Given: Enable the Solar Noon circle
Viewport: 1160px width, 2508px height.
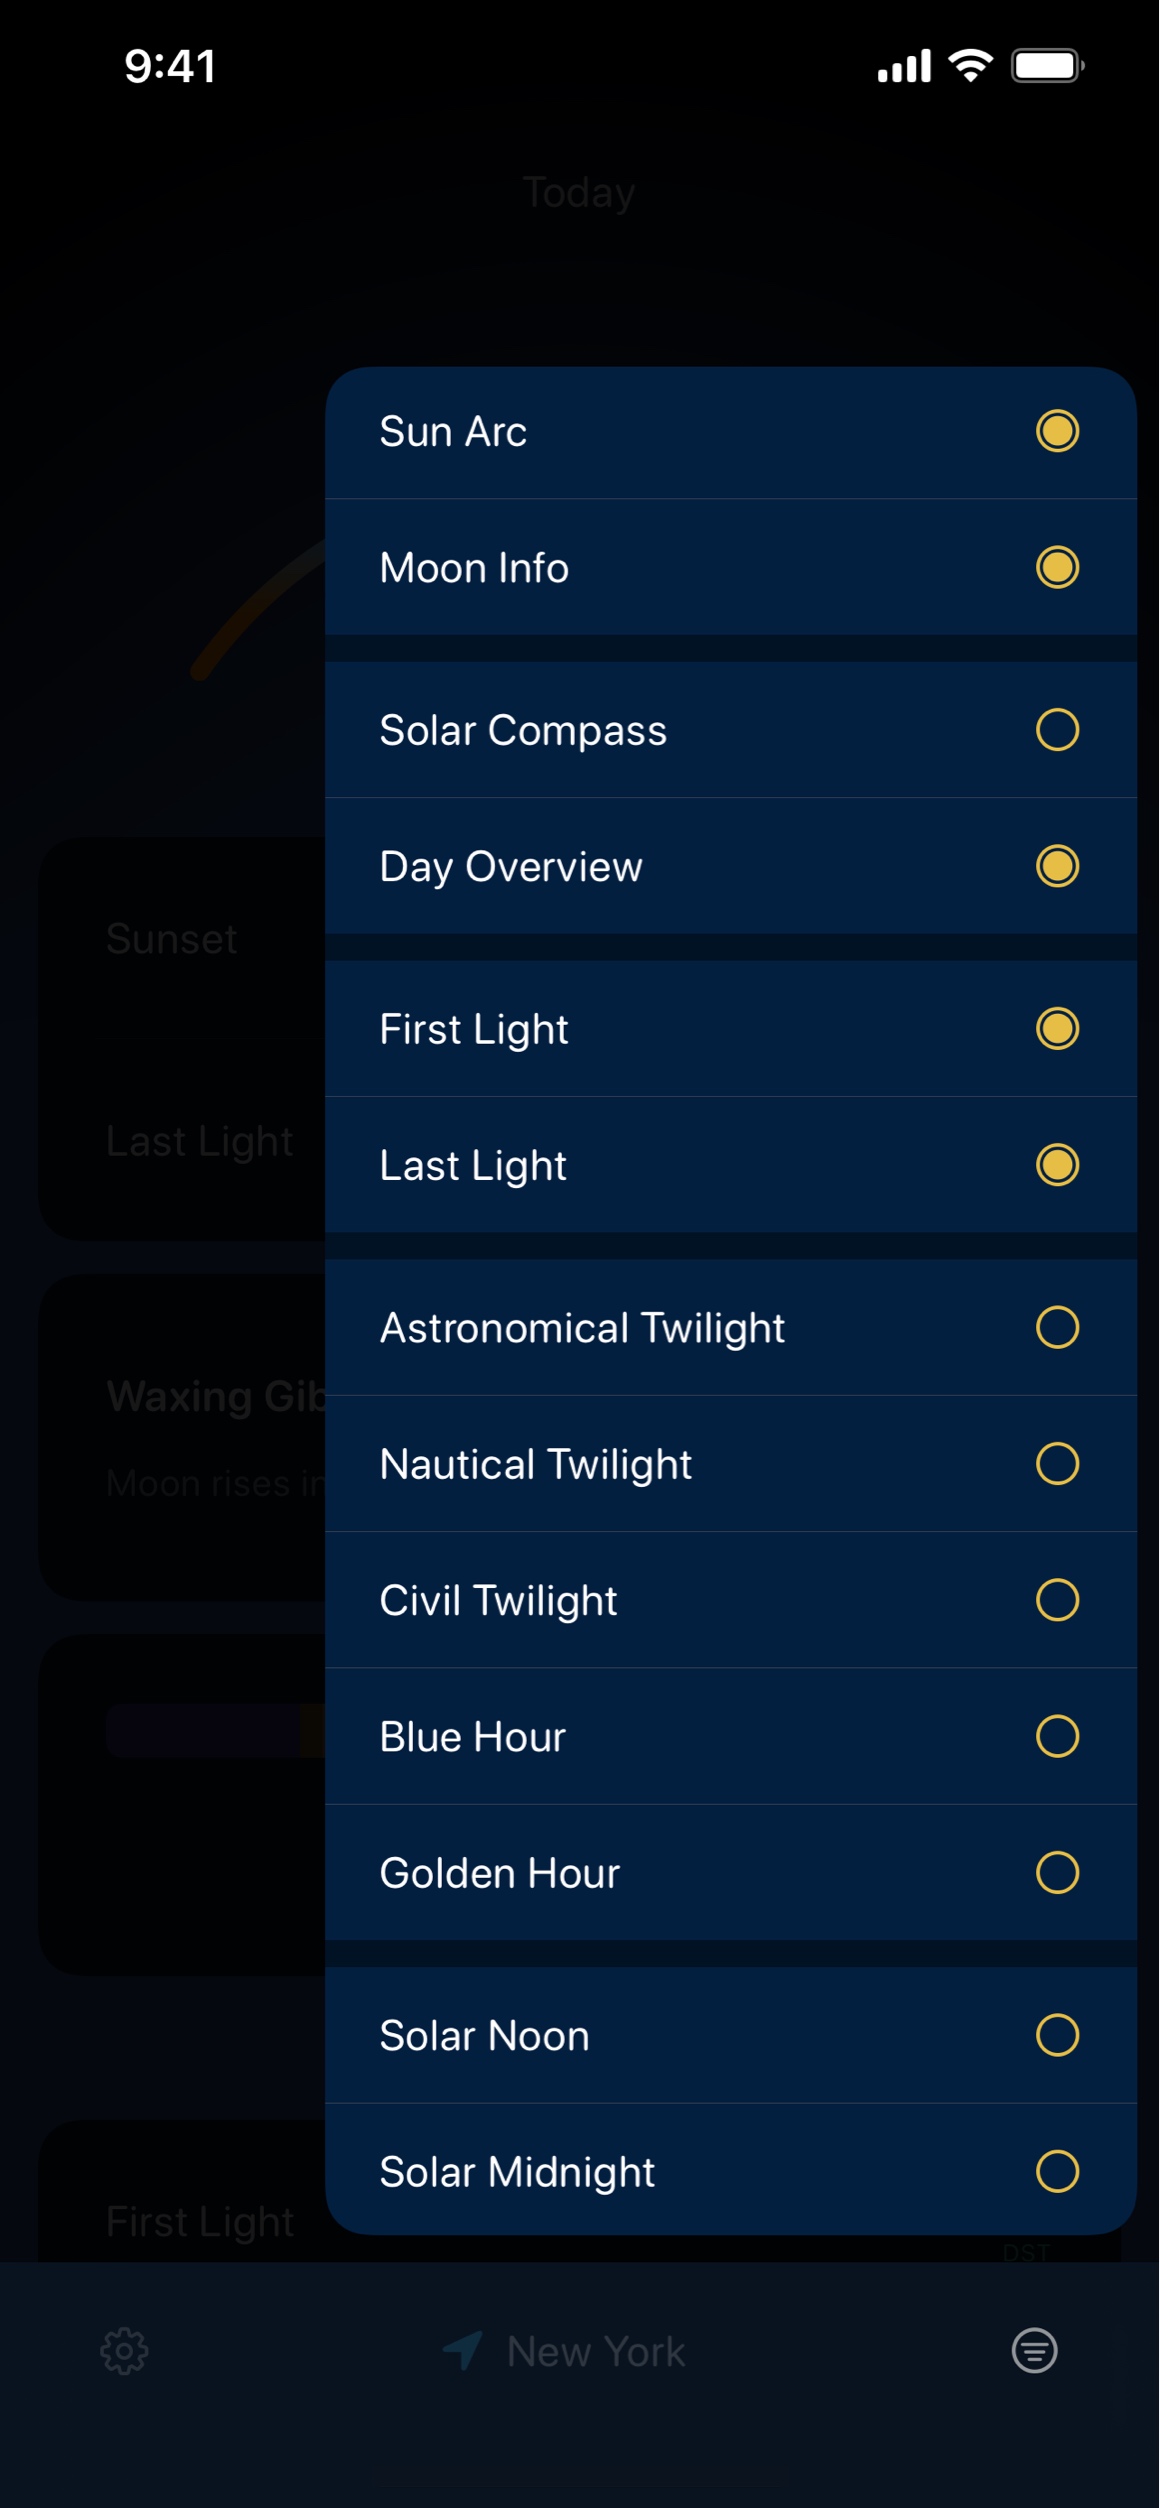Looking at the screenshot, I should (1057, 2035).
